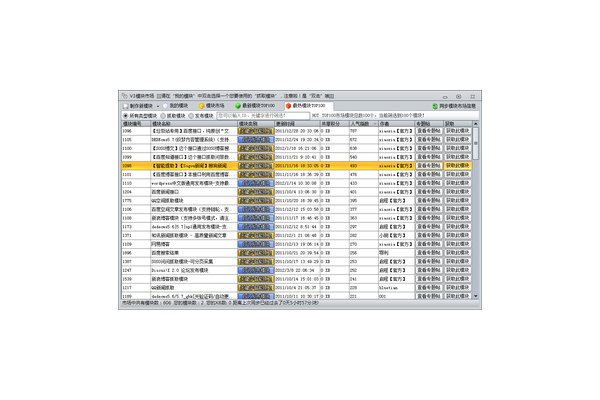The width and height of the screenshot is (600, 400).
Task: Click the red icon on 最热模块TOP100 tab
Action: [289, 105]
